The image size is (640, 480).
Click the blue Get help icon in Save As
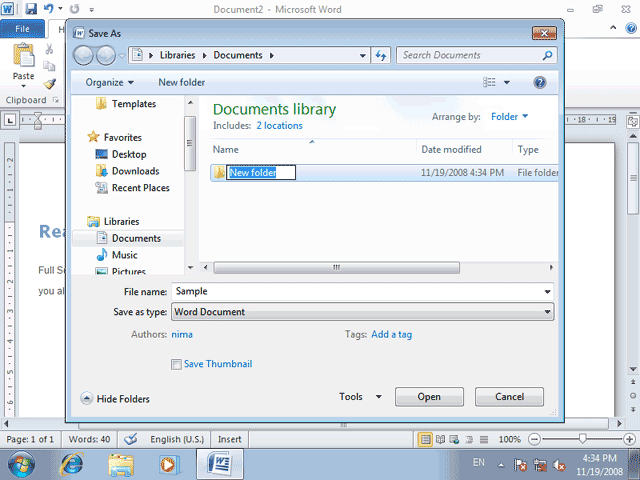(540, 83)
